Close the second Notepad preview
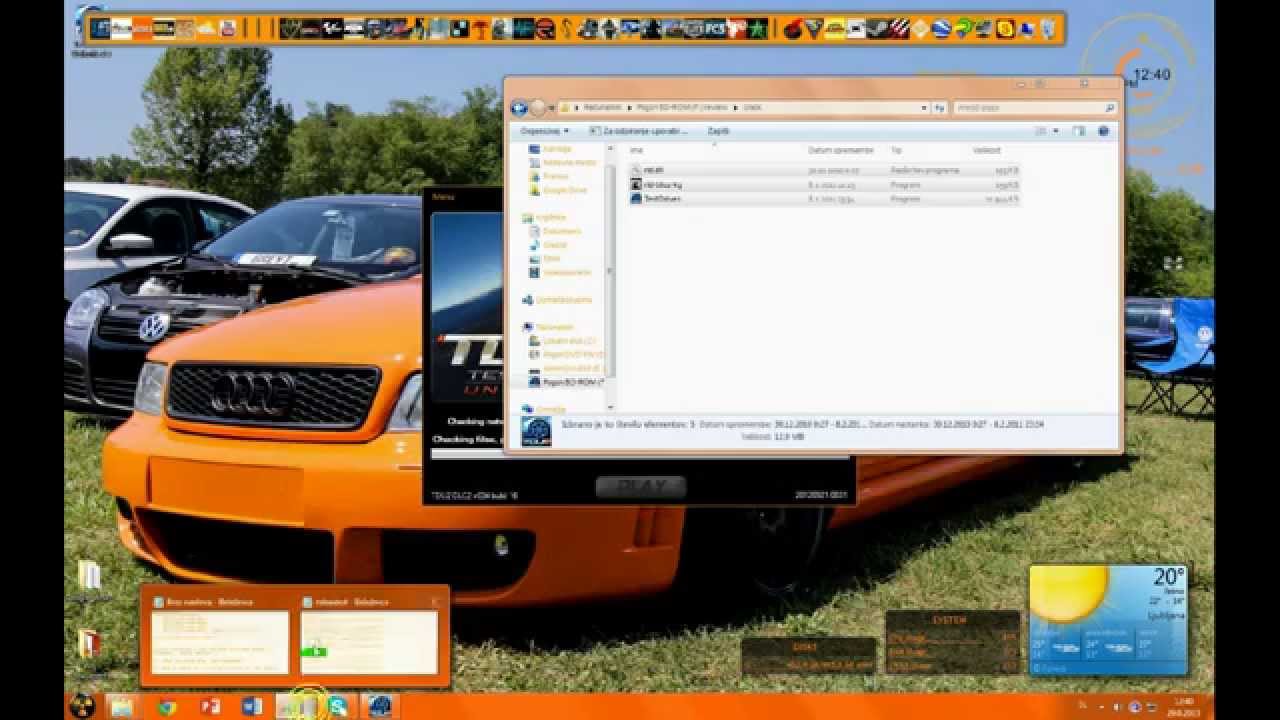1280x720 pixels. 434,602
